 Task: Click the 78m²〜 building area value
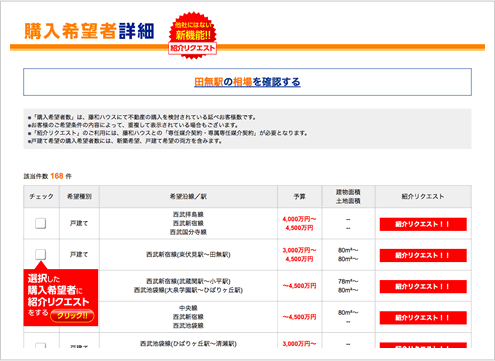pos(348,281)
